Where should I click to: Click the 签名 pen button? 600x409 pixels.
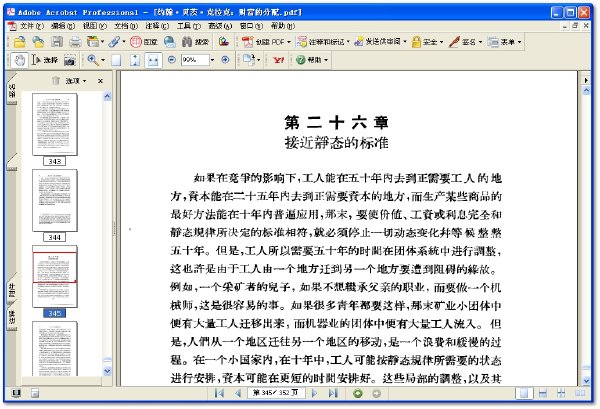coord(462,42)
